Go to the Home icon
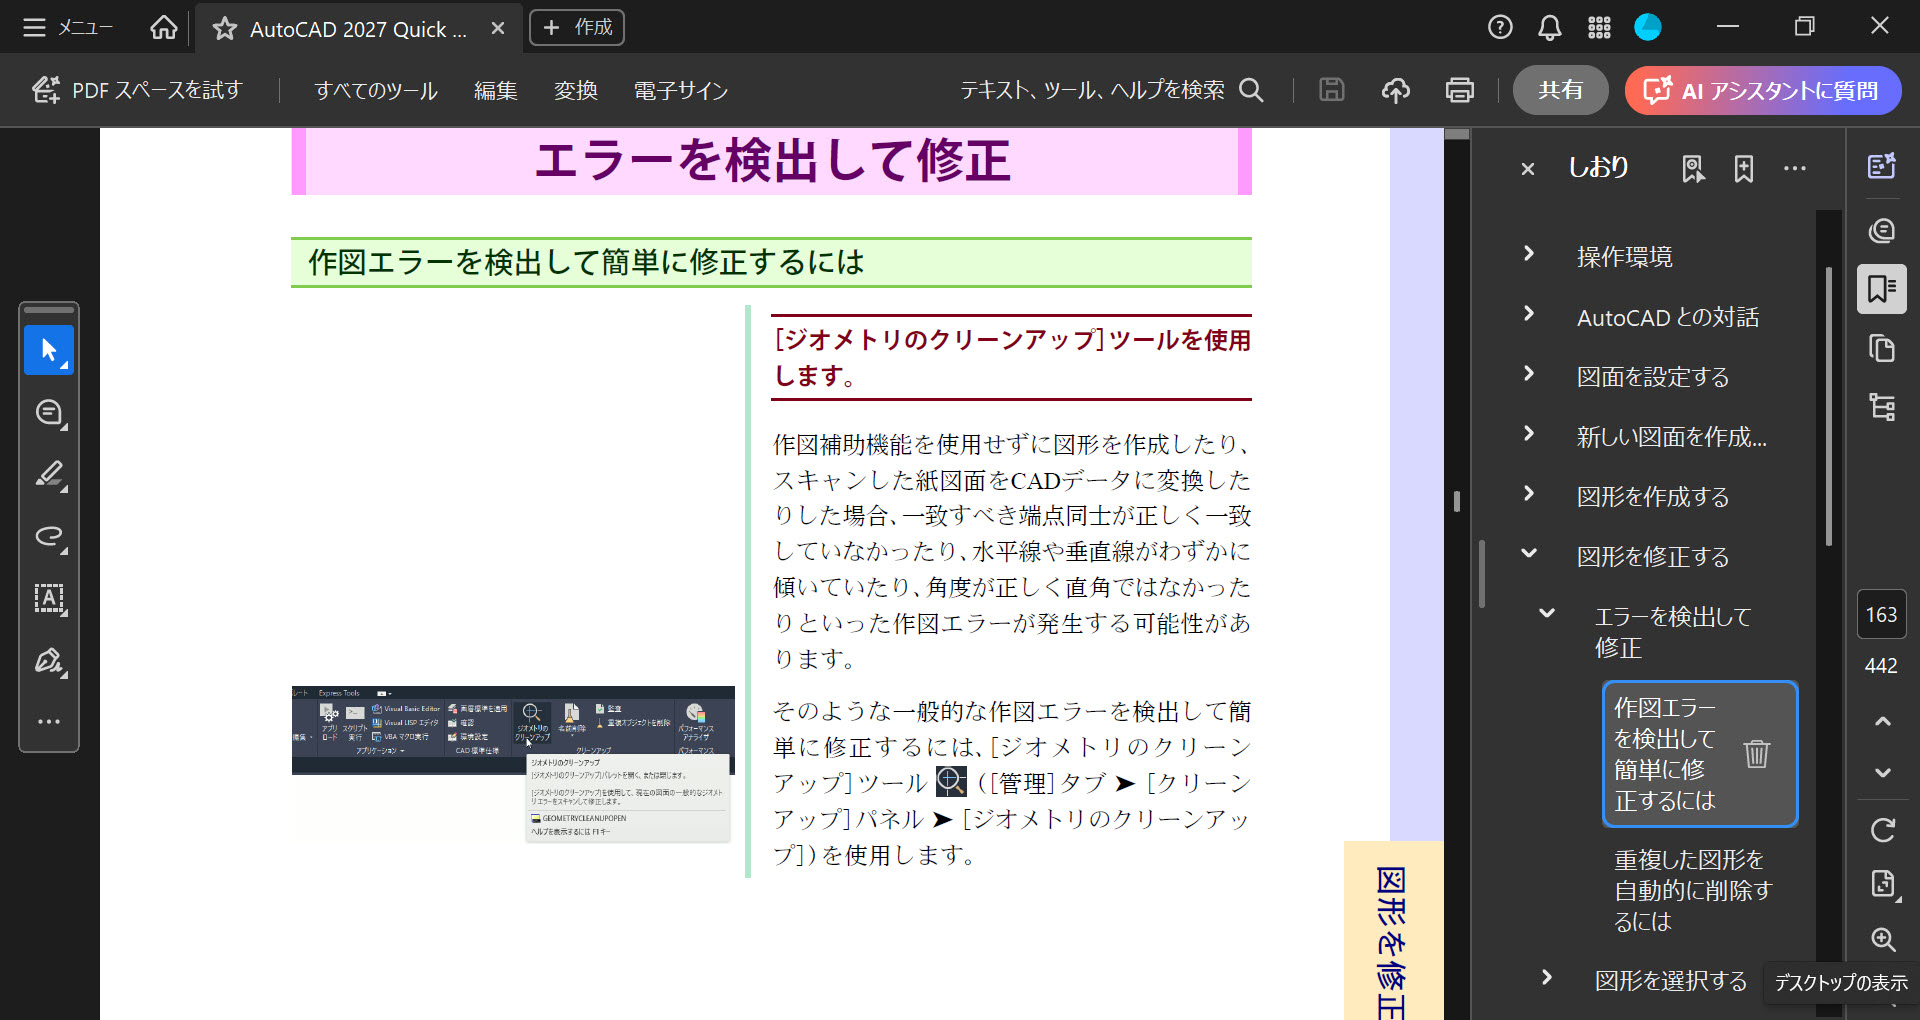1920x1020 pixels. [163, 28]
